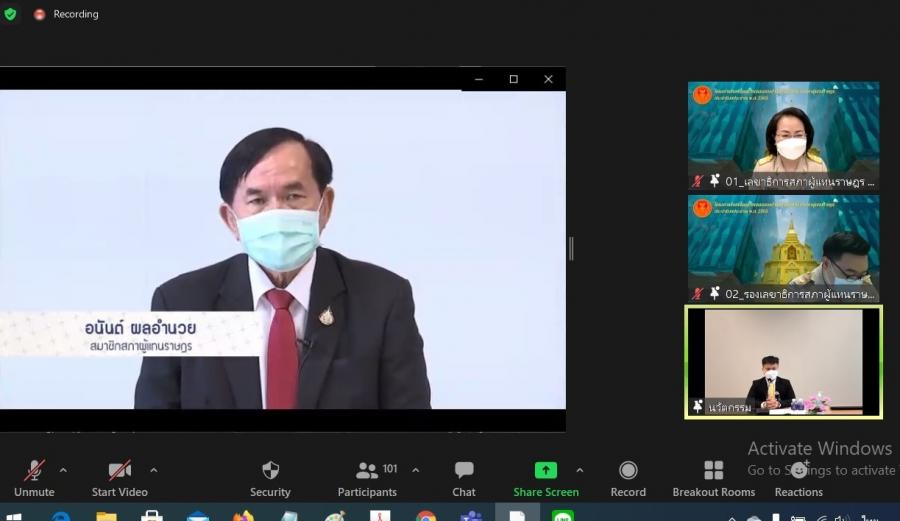Expand the audio options arrow beside Unmute
The width and height of the screenshot is (900, 521).
[x=63, y=470]
